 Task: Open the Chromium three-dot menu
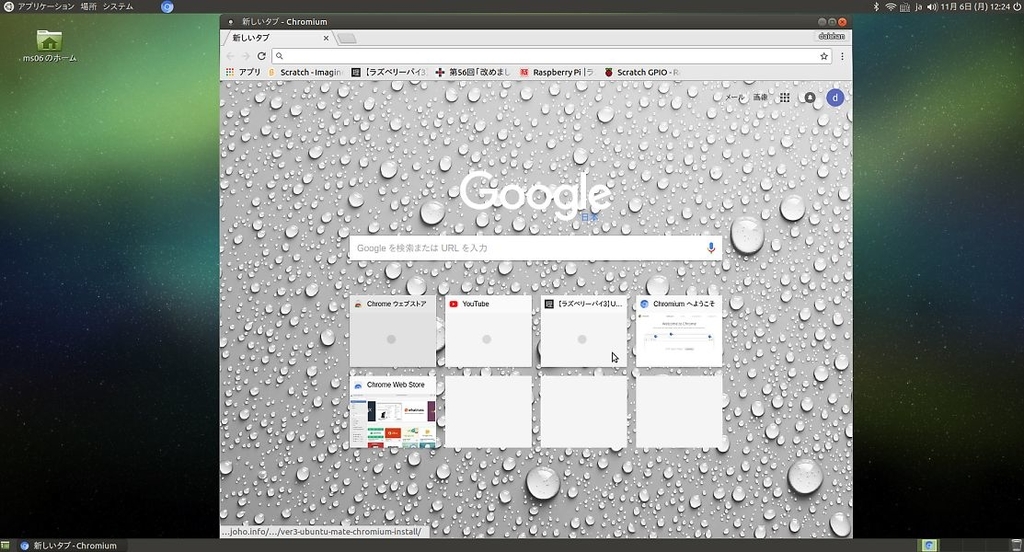click(842, 56)
